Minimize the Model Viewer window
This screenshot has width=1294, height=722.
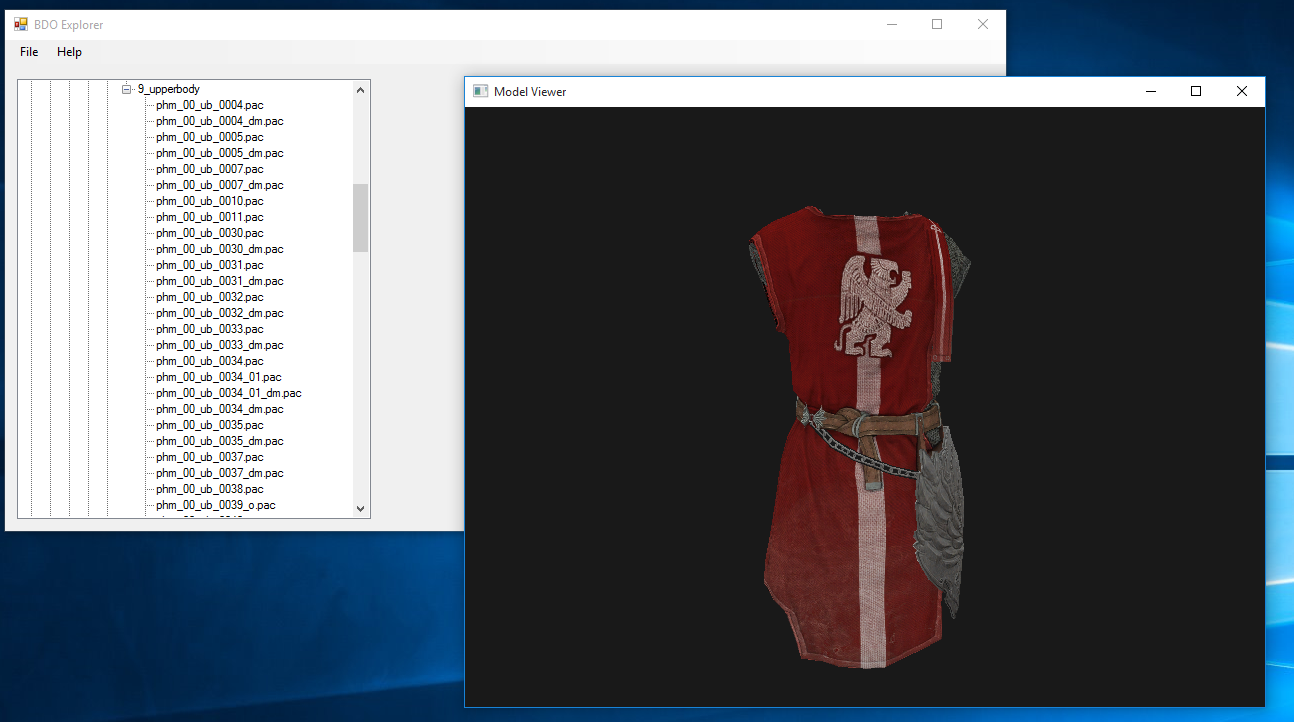tap(1149, 91)
